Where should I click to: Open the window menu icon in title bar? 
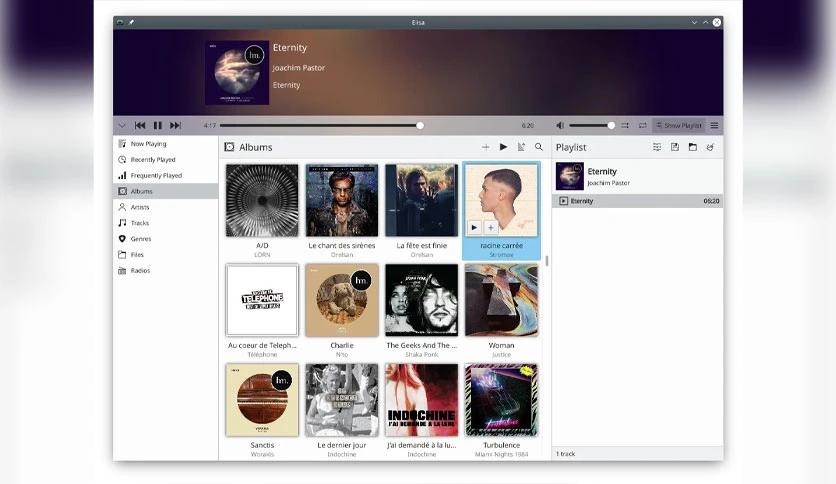tap(120, 22)
